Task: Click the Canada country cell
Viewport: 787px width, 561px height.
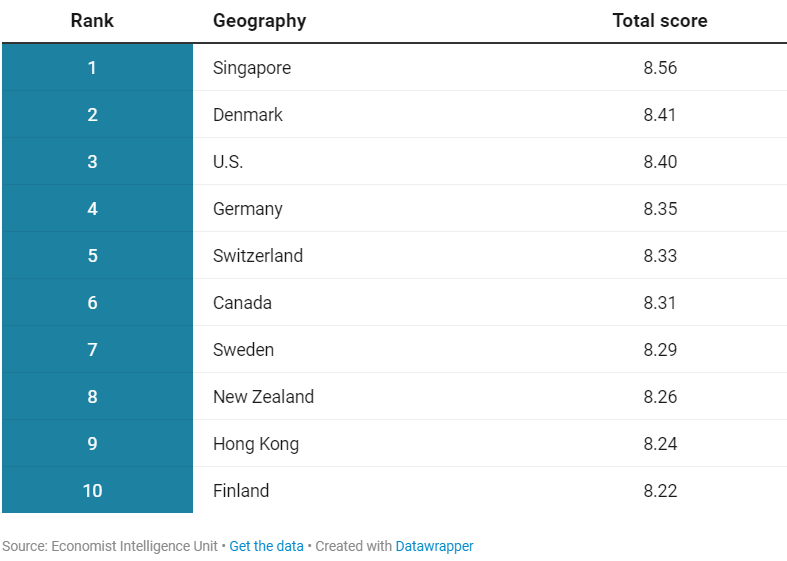Action: (x=242, y=303)
